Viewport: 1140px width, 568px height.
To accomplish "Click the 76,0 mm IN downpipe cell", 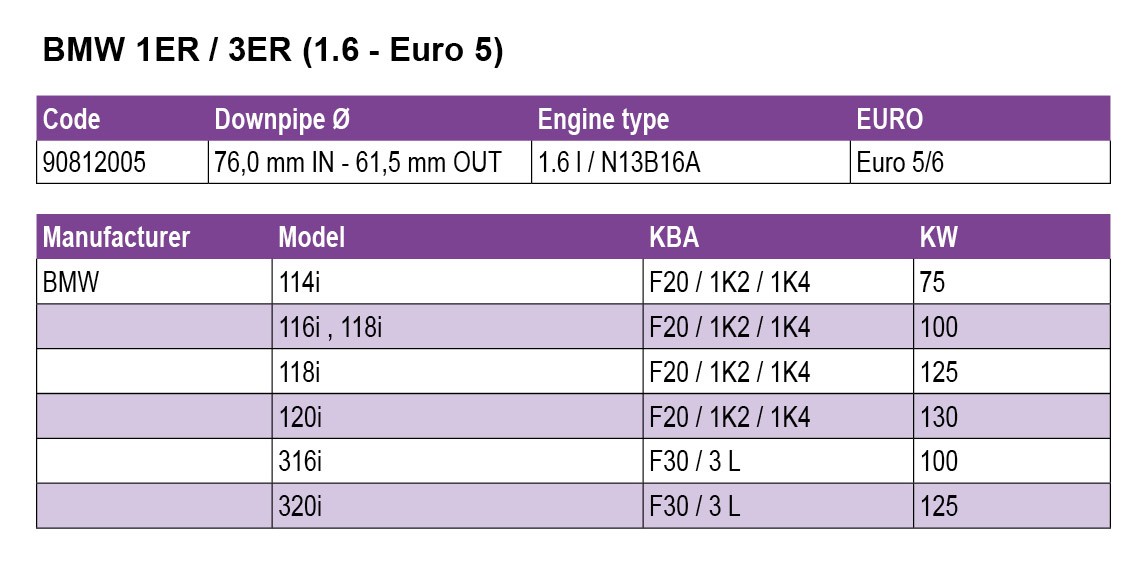I will coord(358,162).
